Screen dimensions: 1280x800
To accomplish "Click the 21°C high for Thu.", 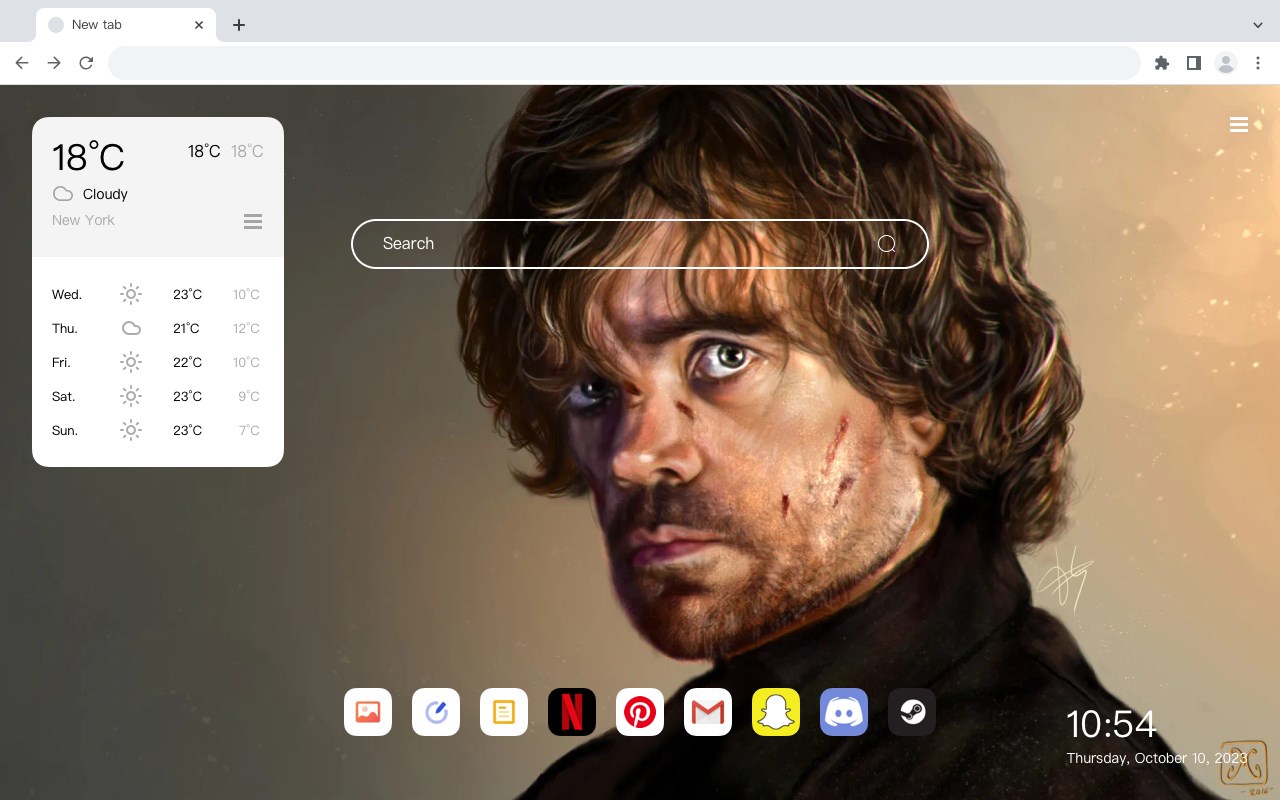I will (x=186, y=328).
